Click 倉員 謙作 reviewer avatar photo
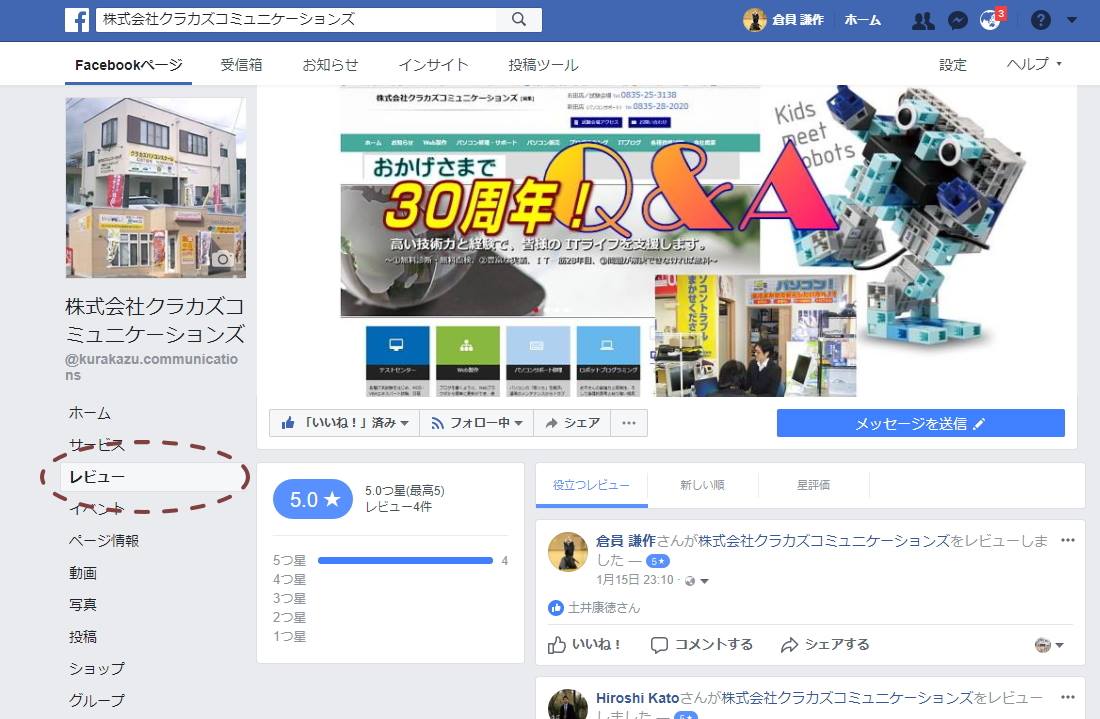1100x719 pixels. click(x=568, y=551)
